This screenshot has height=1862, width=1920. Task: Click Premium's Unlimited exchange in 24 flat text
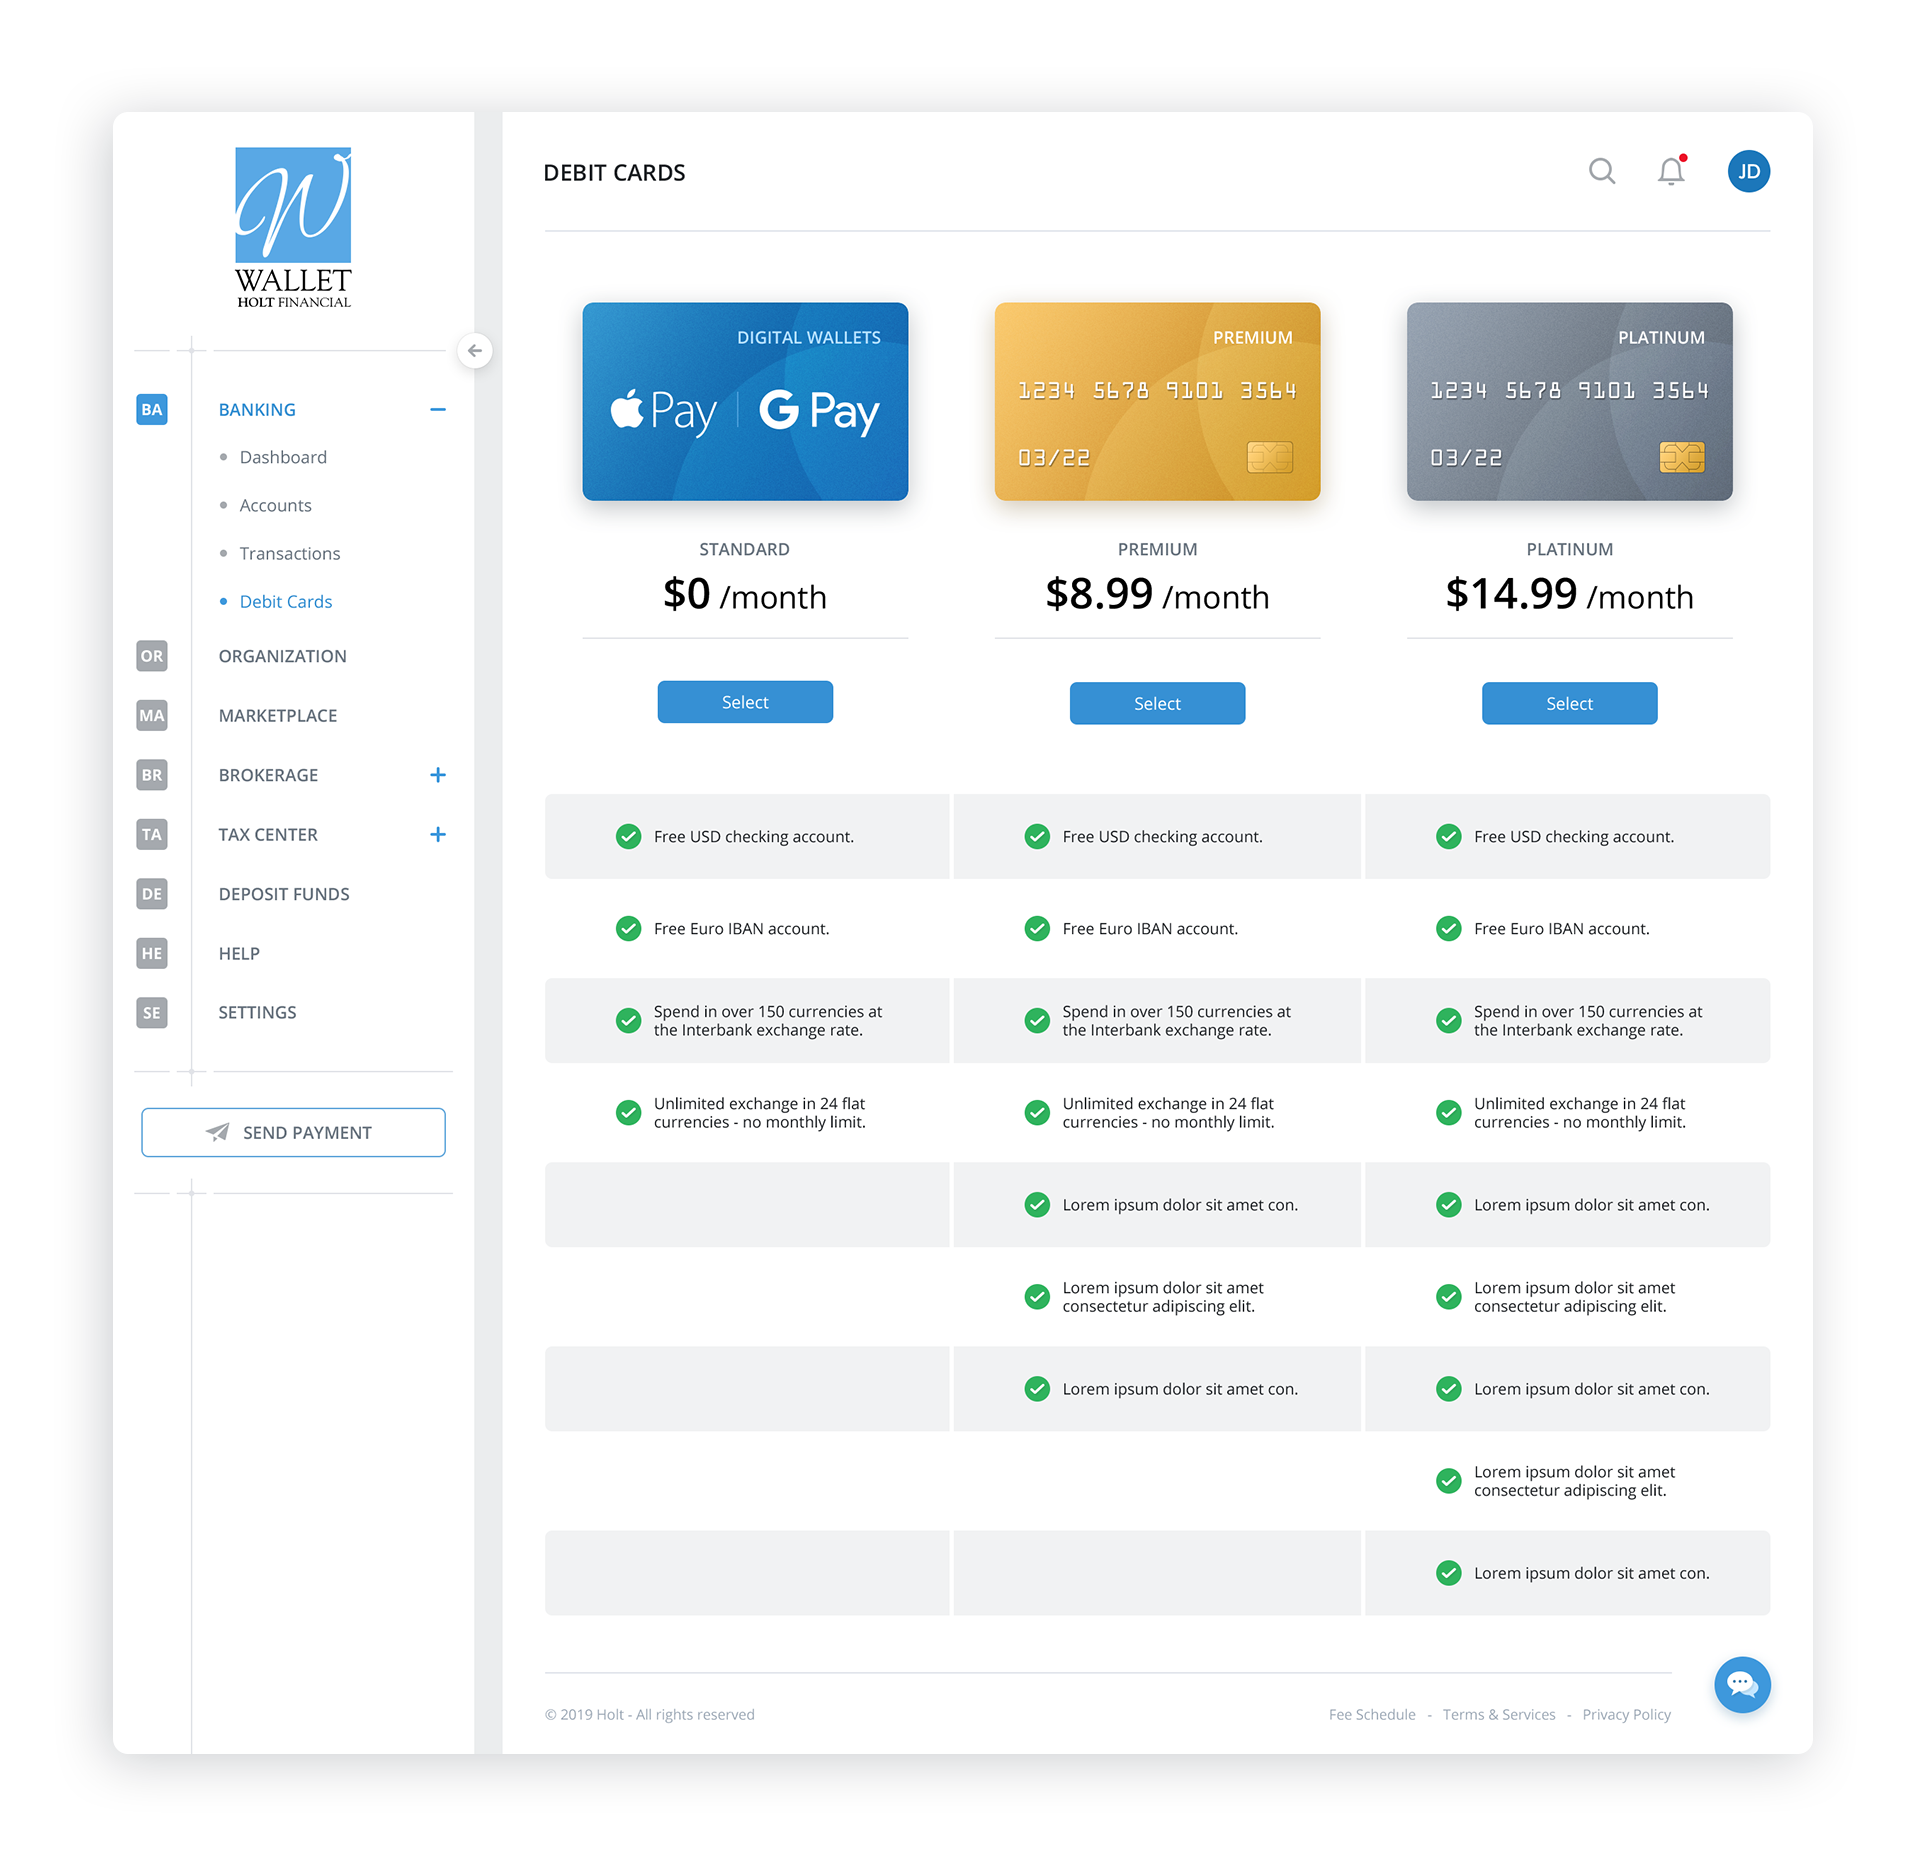click(1168, 1113)
